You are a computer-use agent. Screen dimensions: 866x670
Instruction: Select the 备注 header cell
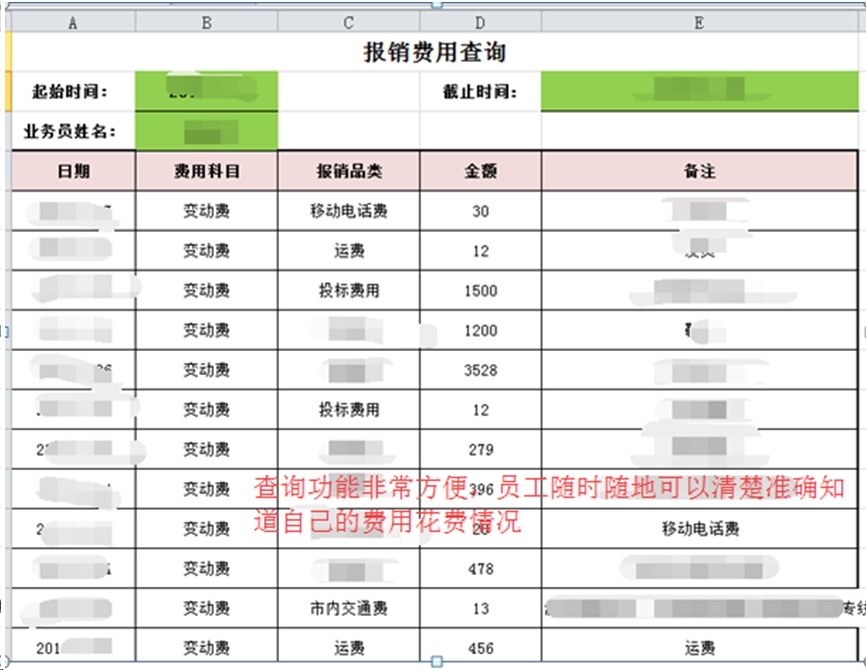pyautogui.click(x=699, y=171)
